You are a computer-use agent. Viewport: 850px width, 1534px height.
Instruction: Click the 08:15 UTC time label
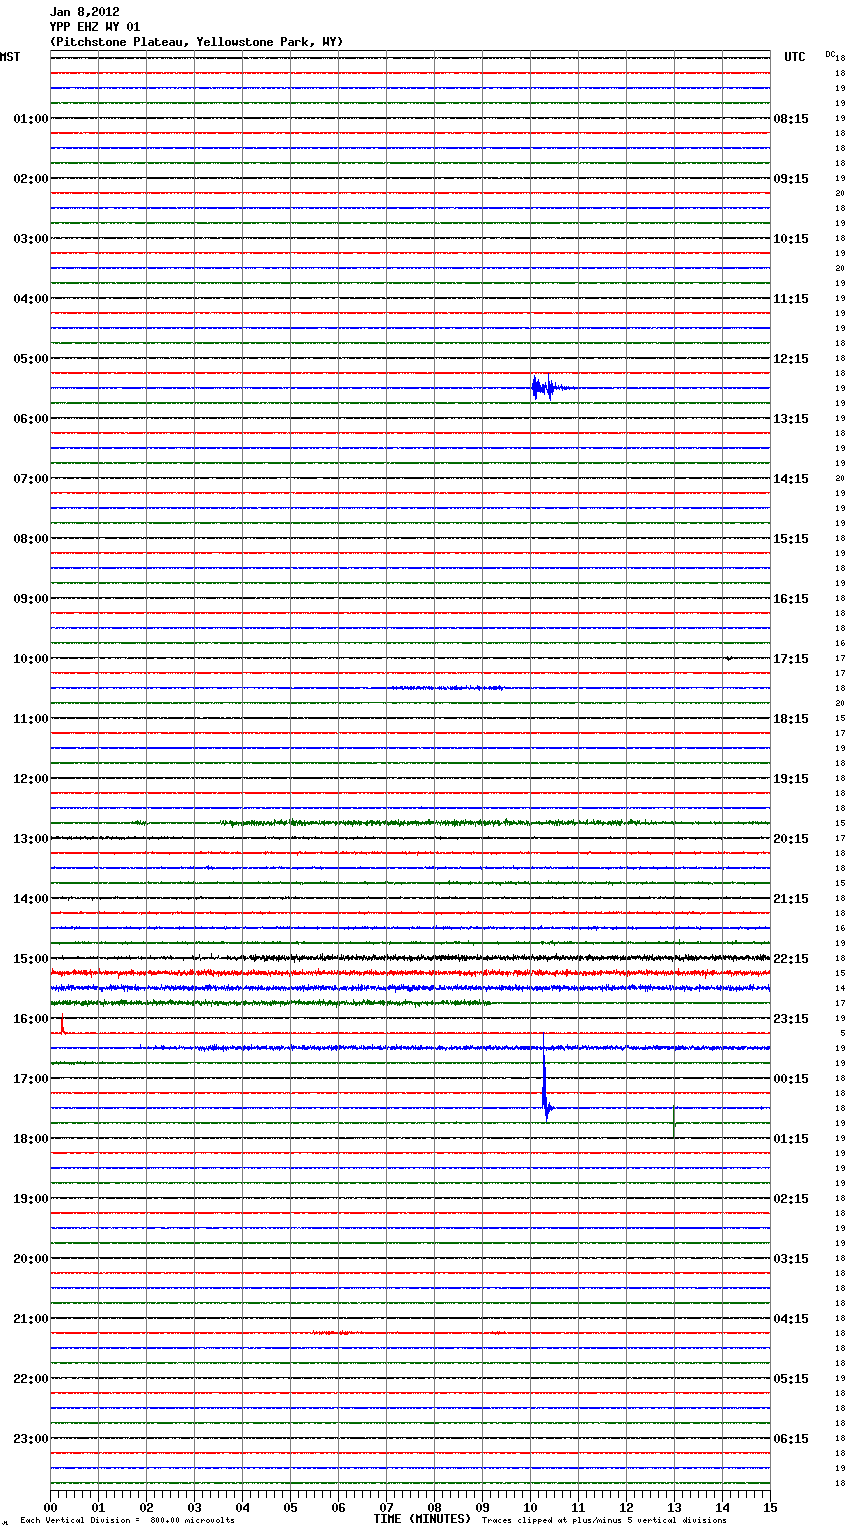pos(791,119)
